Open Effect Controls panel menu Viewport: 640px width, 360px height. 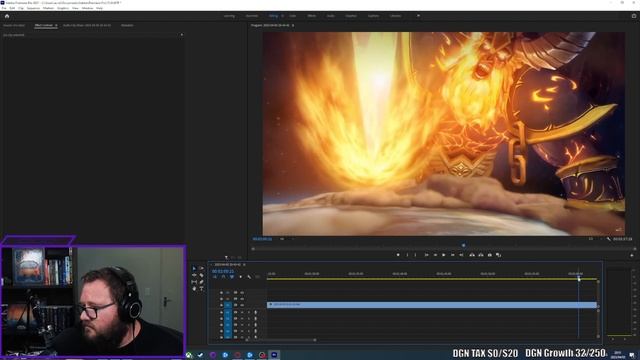tap(56, 25)
